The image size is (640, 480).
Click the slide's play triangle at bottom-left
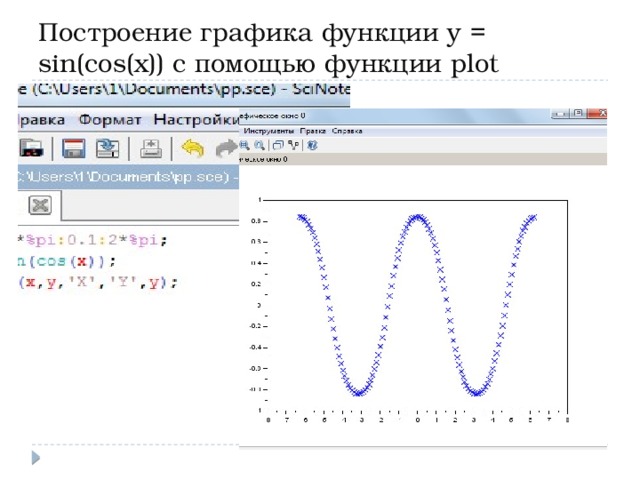coord(36,458)
